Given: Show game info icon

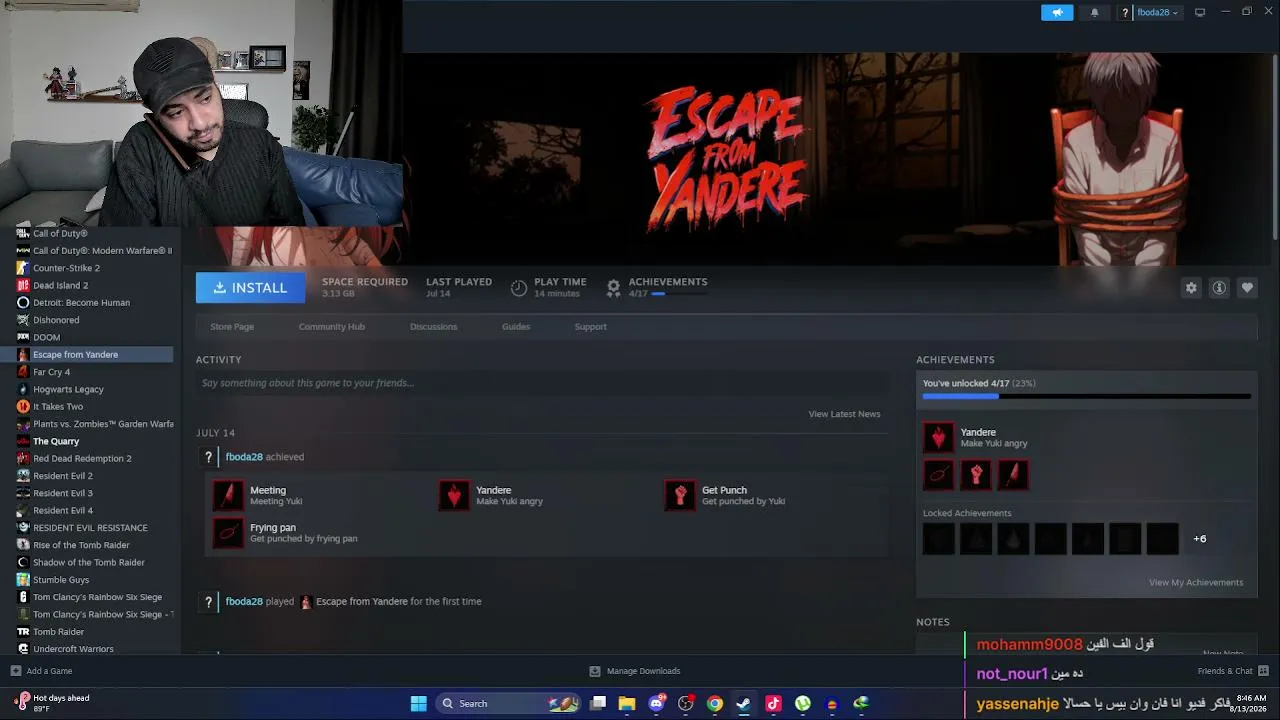Looking at the screenshot, I should [x=1219, y=287].
